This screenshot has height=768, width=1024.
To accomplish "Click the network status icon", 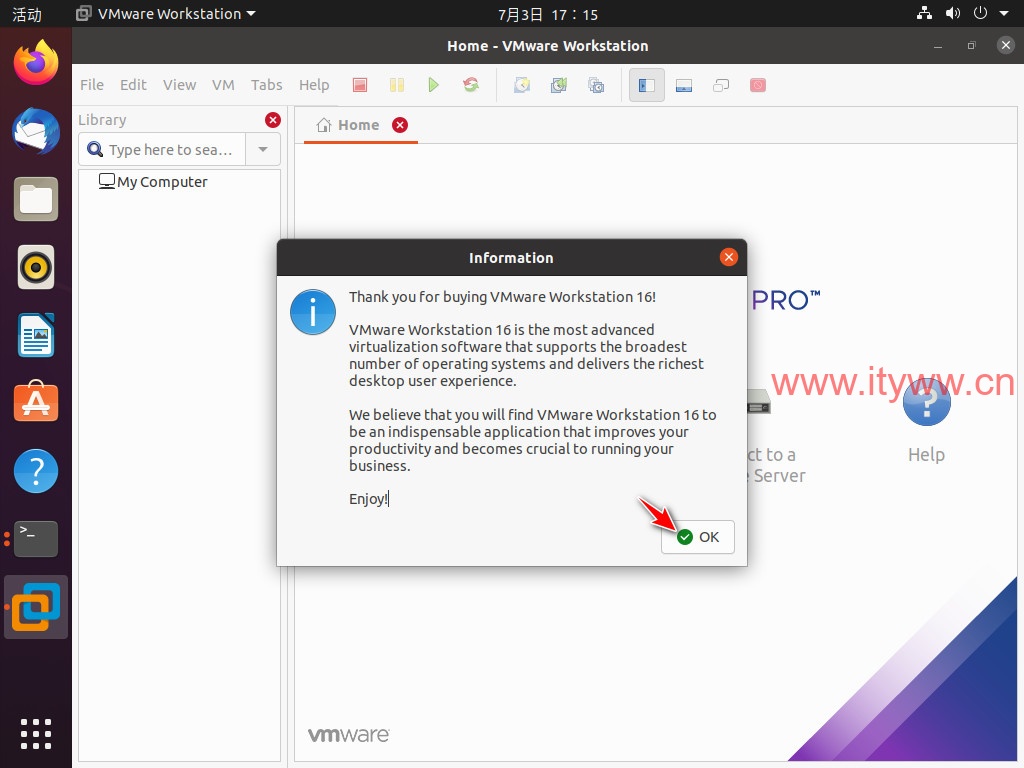I will (x=924, y=13).
